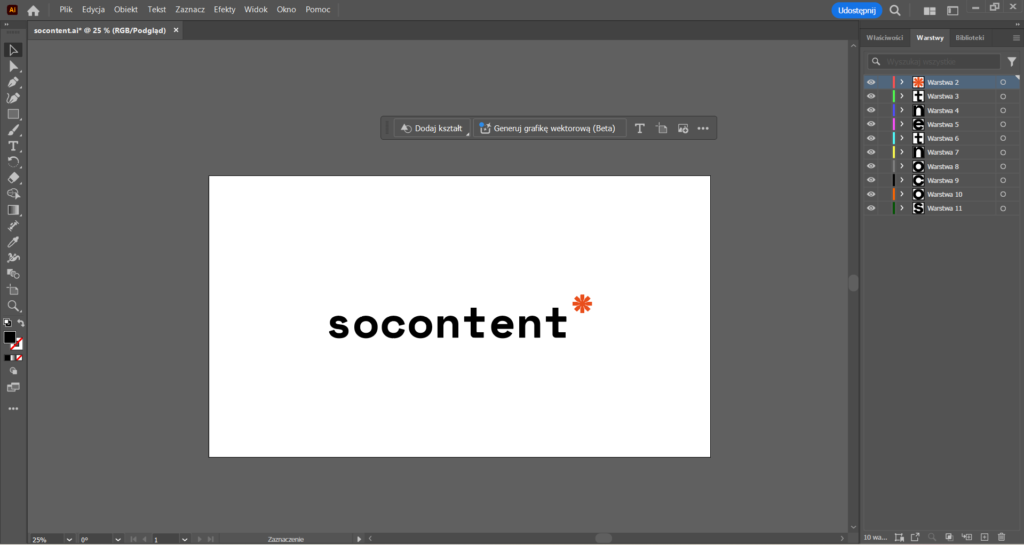The width and height of the screenshot is (1024, 545).
Task: Hide layer Warstwa 10
Action: tap(871, 195)
